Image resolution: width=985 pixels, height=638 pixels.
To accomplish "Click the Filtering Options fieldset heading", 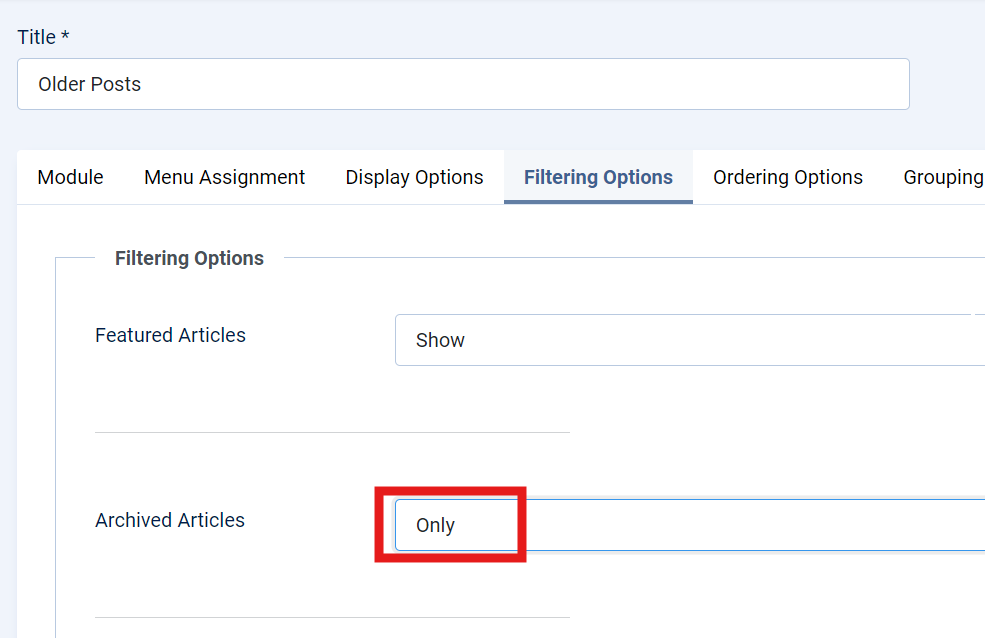I will [x=189, y=258].
